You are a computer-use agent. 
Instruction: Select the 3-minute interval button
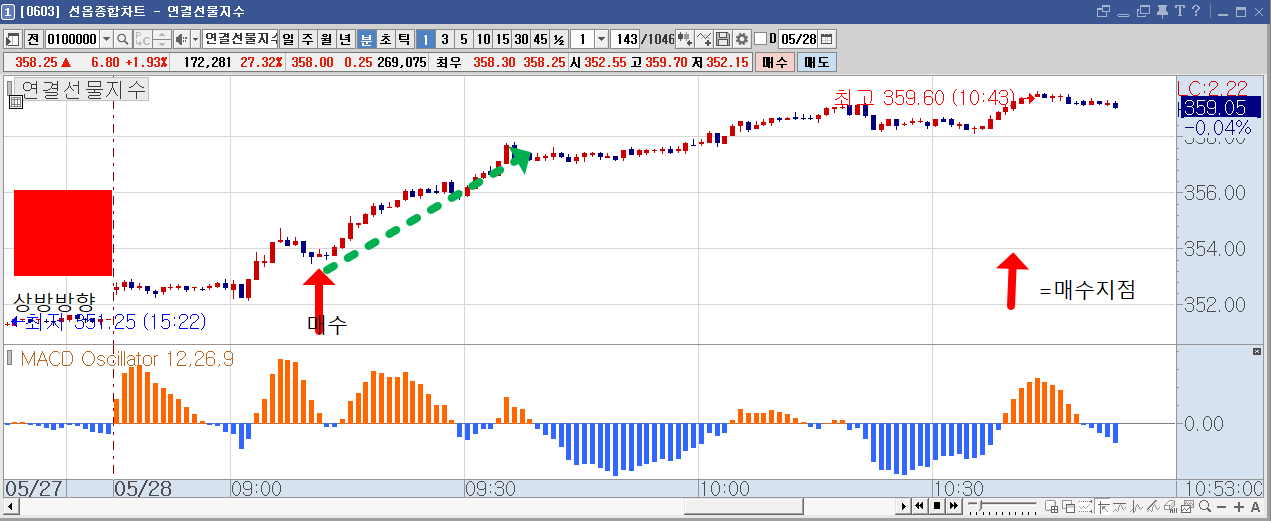[x=444, y=39]
